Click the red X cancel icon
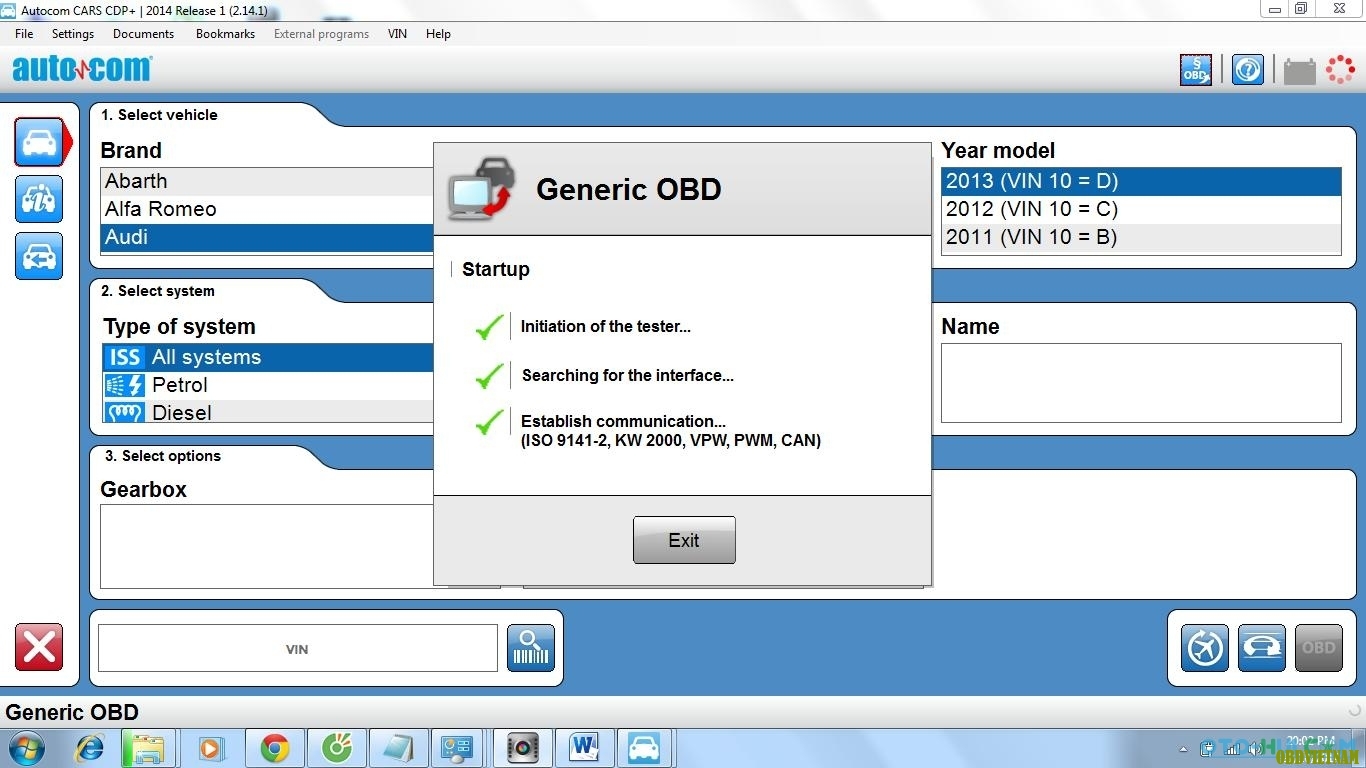Screen dimensions: 1366x768 pyautogui.click(x=39, y=647)
